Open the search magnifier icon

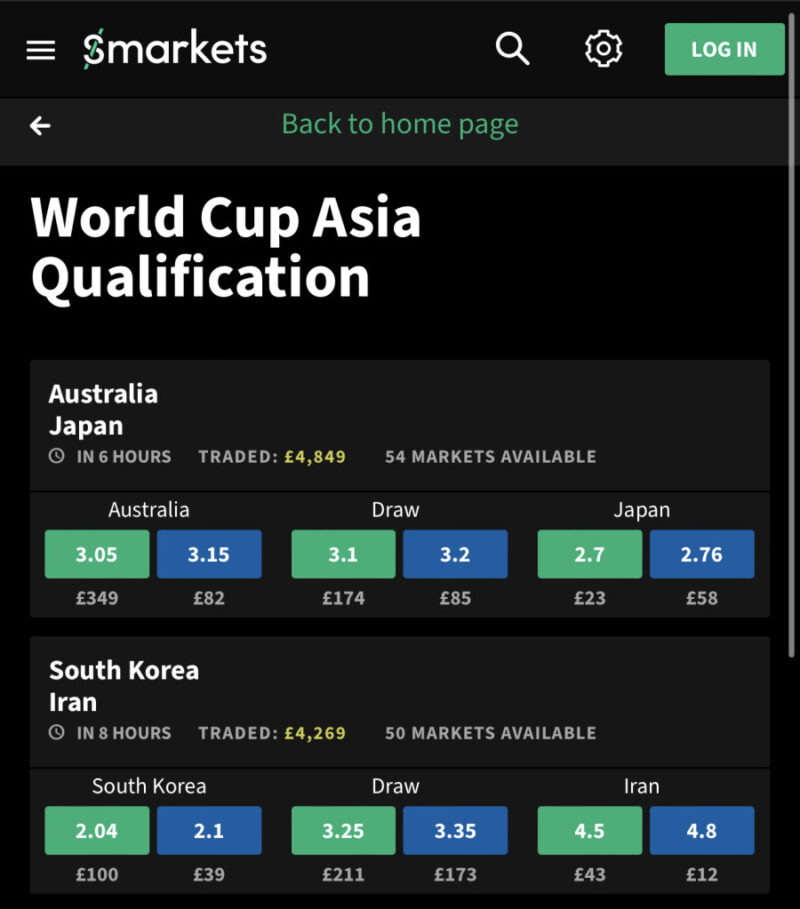tap(512, 48)
